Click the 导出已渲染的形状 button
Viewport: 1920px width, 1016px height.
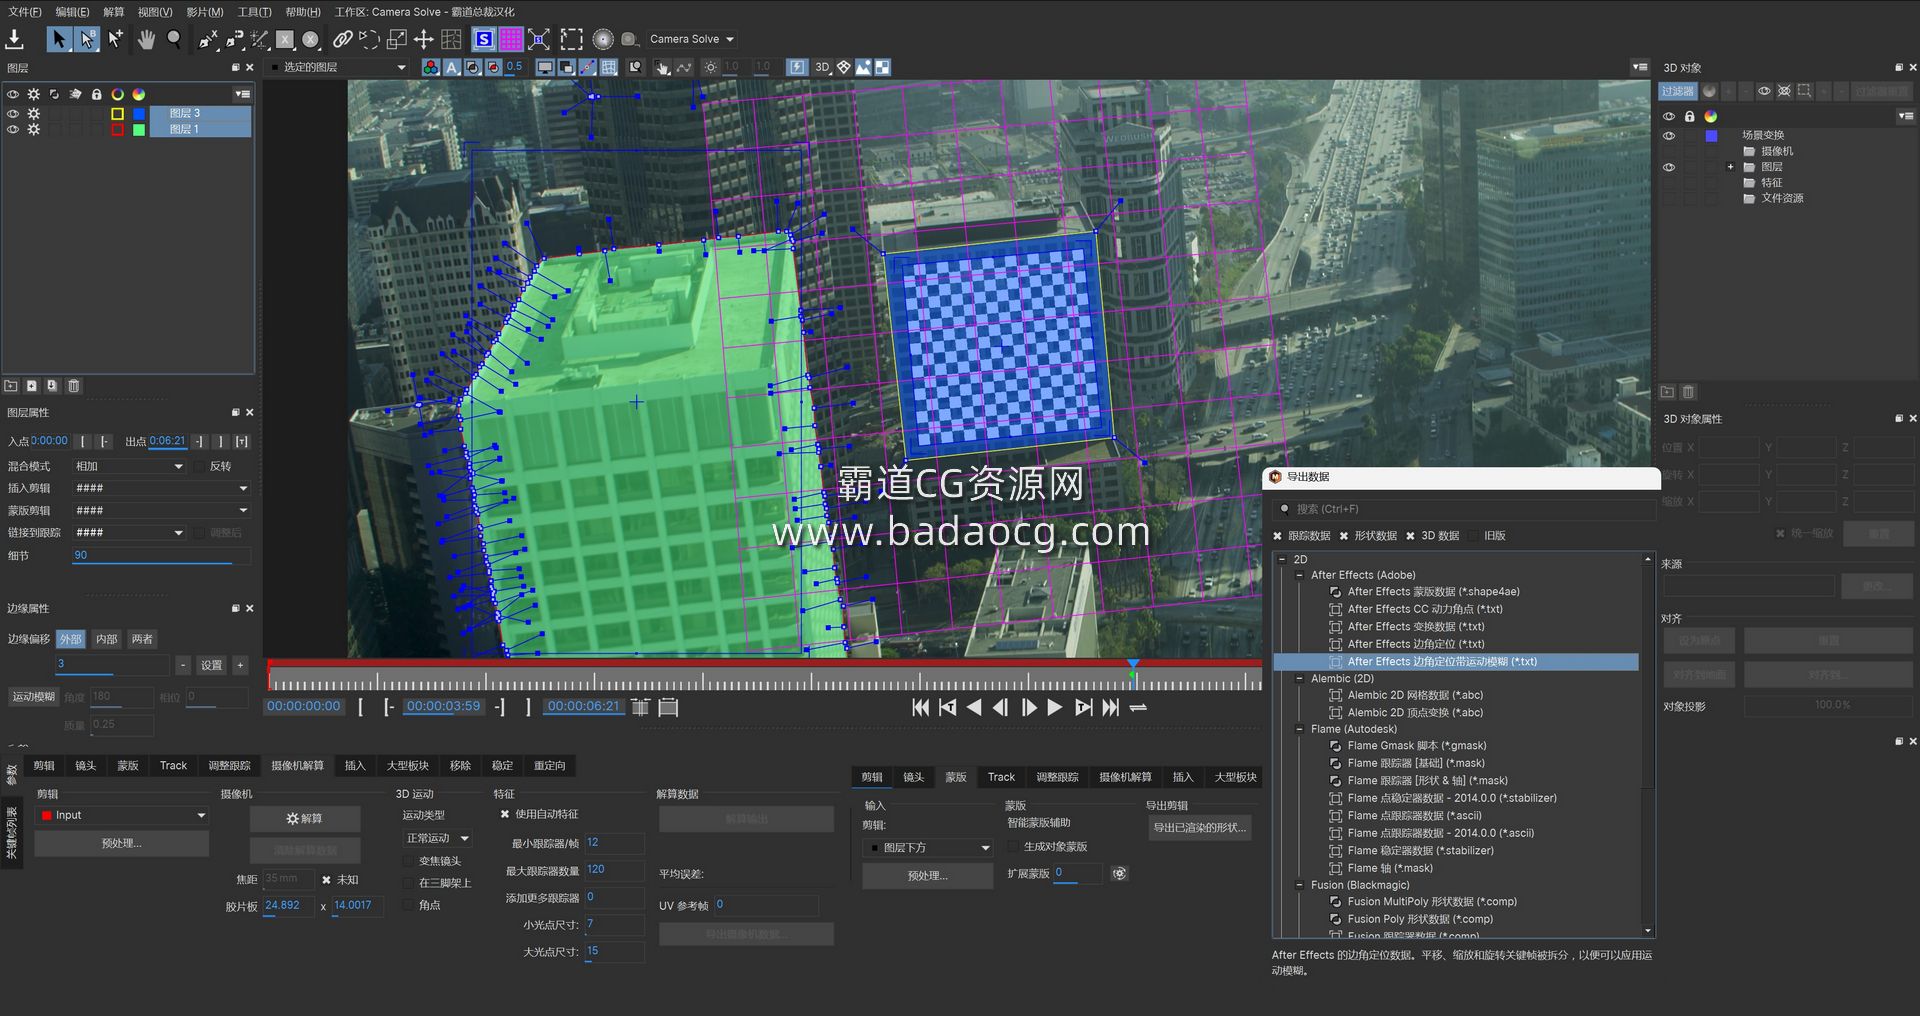tap(1199, 827)
